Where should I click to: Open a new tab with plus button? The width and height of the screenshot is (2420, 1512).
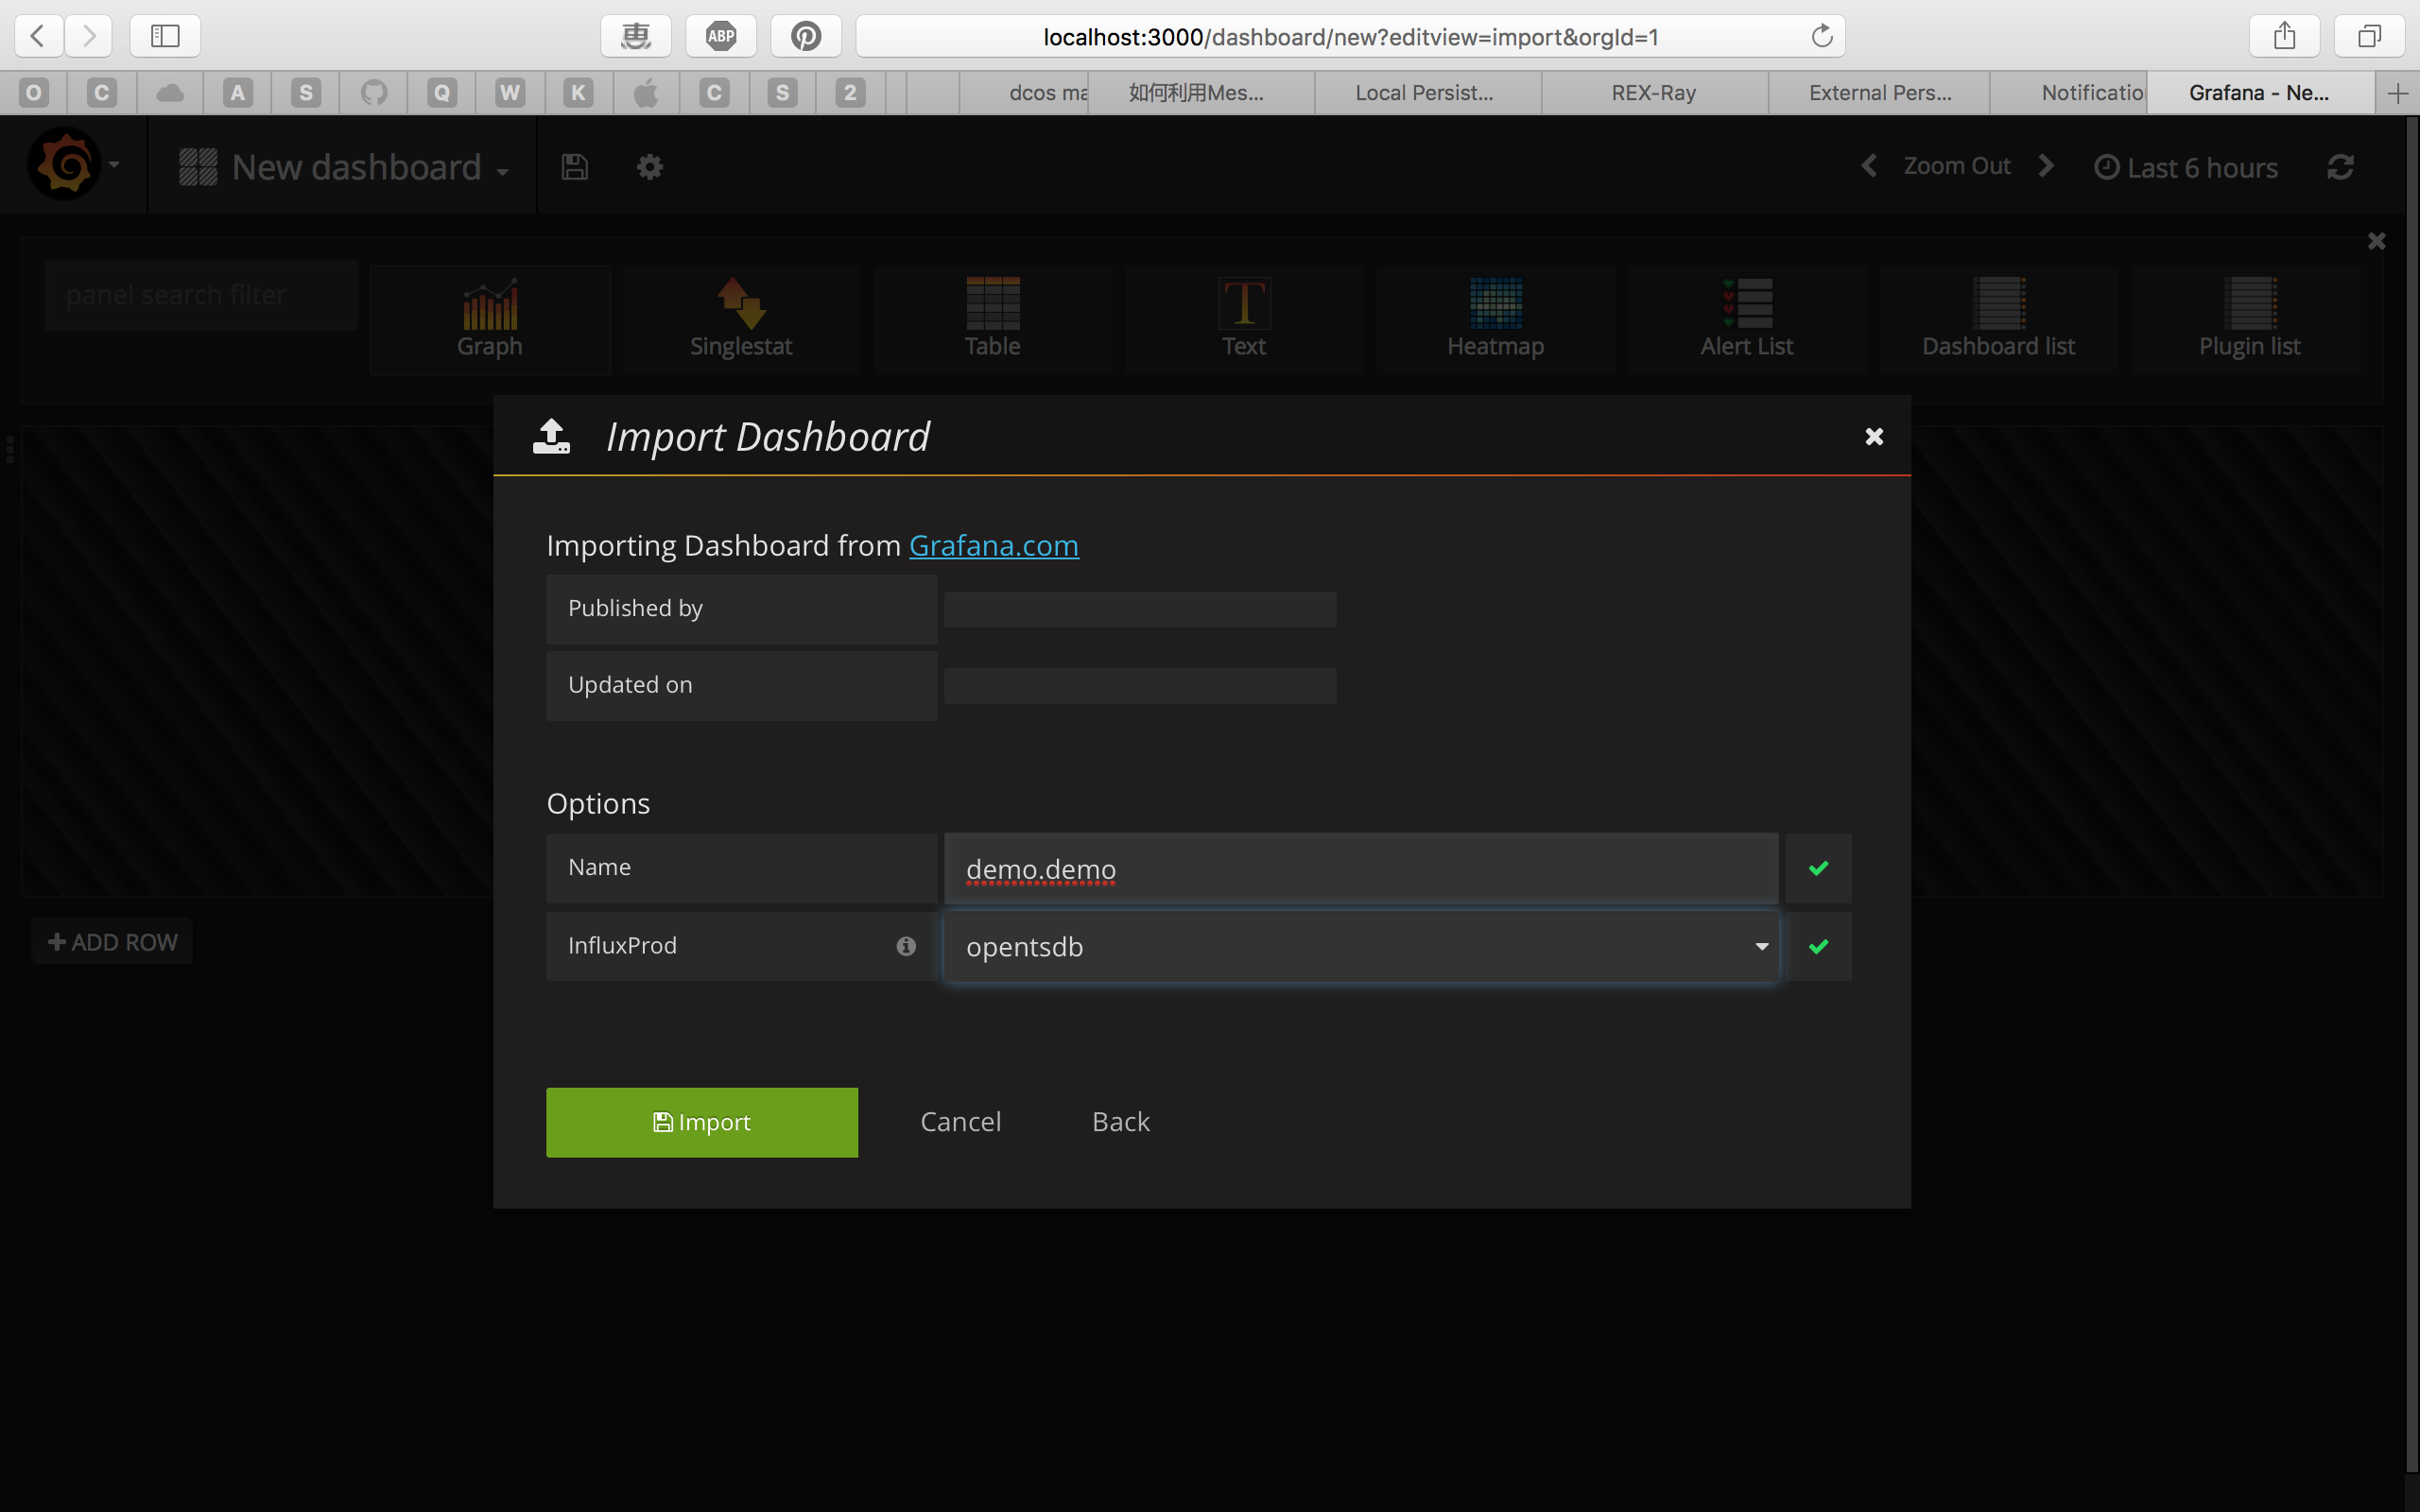(2397, 93)
